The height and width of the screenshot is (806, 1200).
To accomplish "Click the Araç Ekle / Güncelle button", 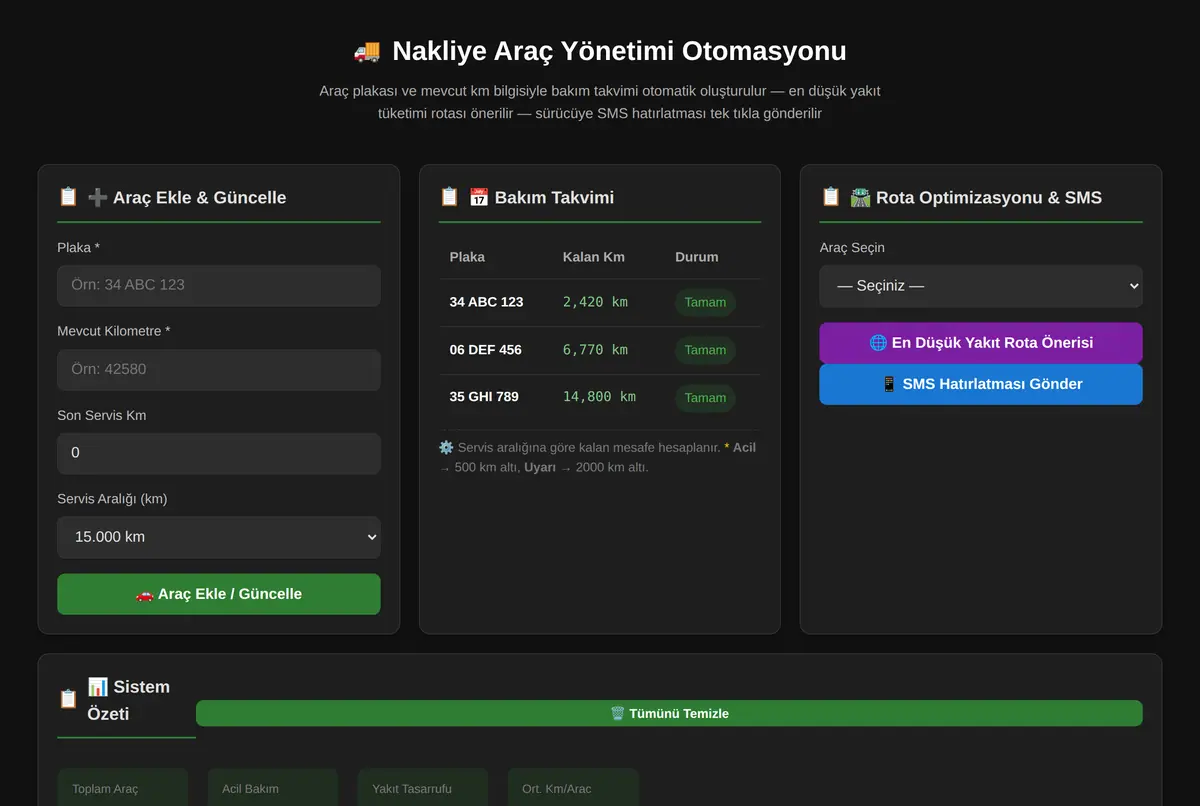I will click(x=219, y=594).
